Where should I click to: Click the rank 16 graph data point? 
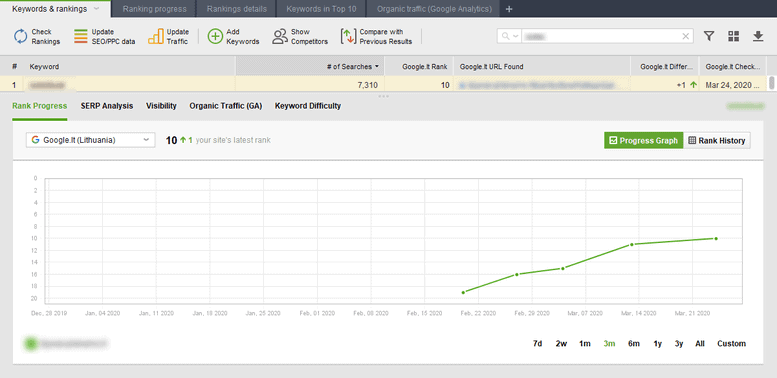517,274
